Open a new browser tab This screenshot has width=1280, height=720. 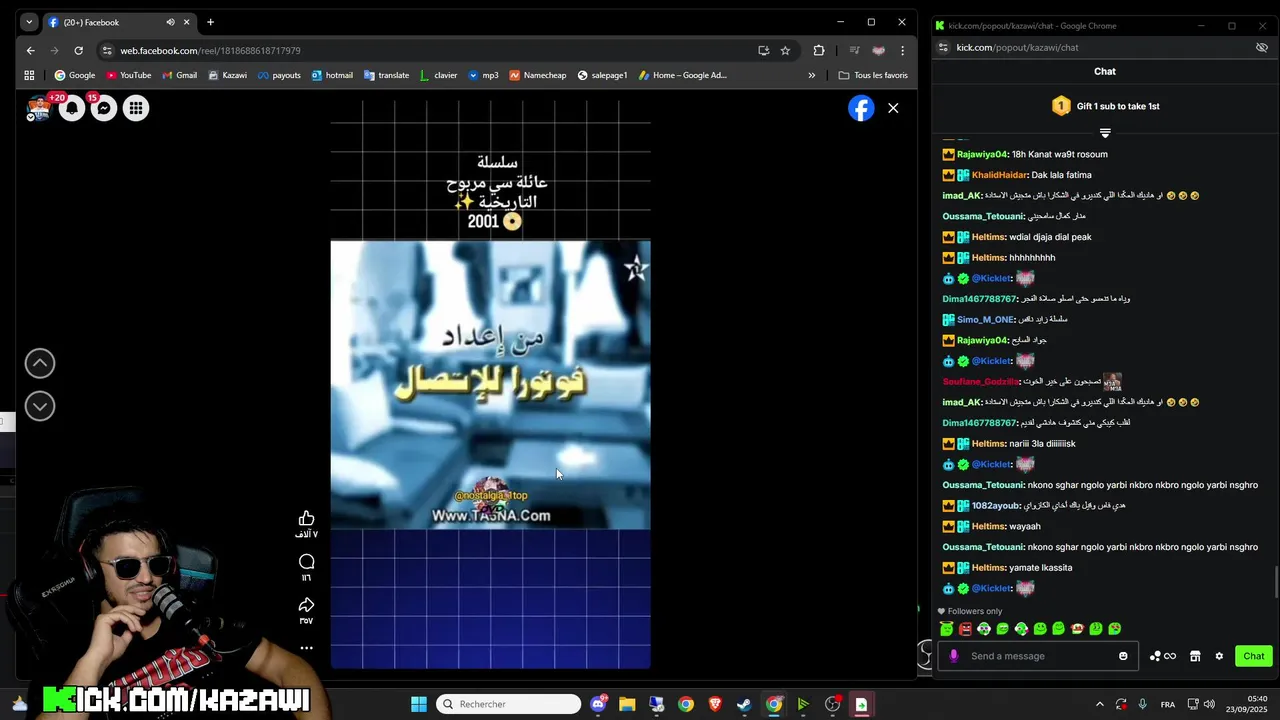pos(210,22)
